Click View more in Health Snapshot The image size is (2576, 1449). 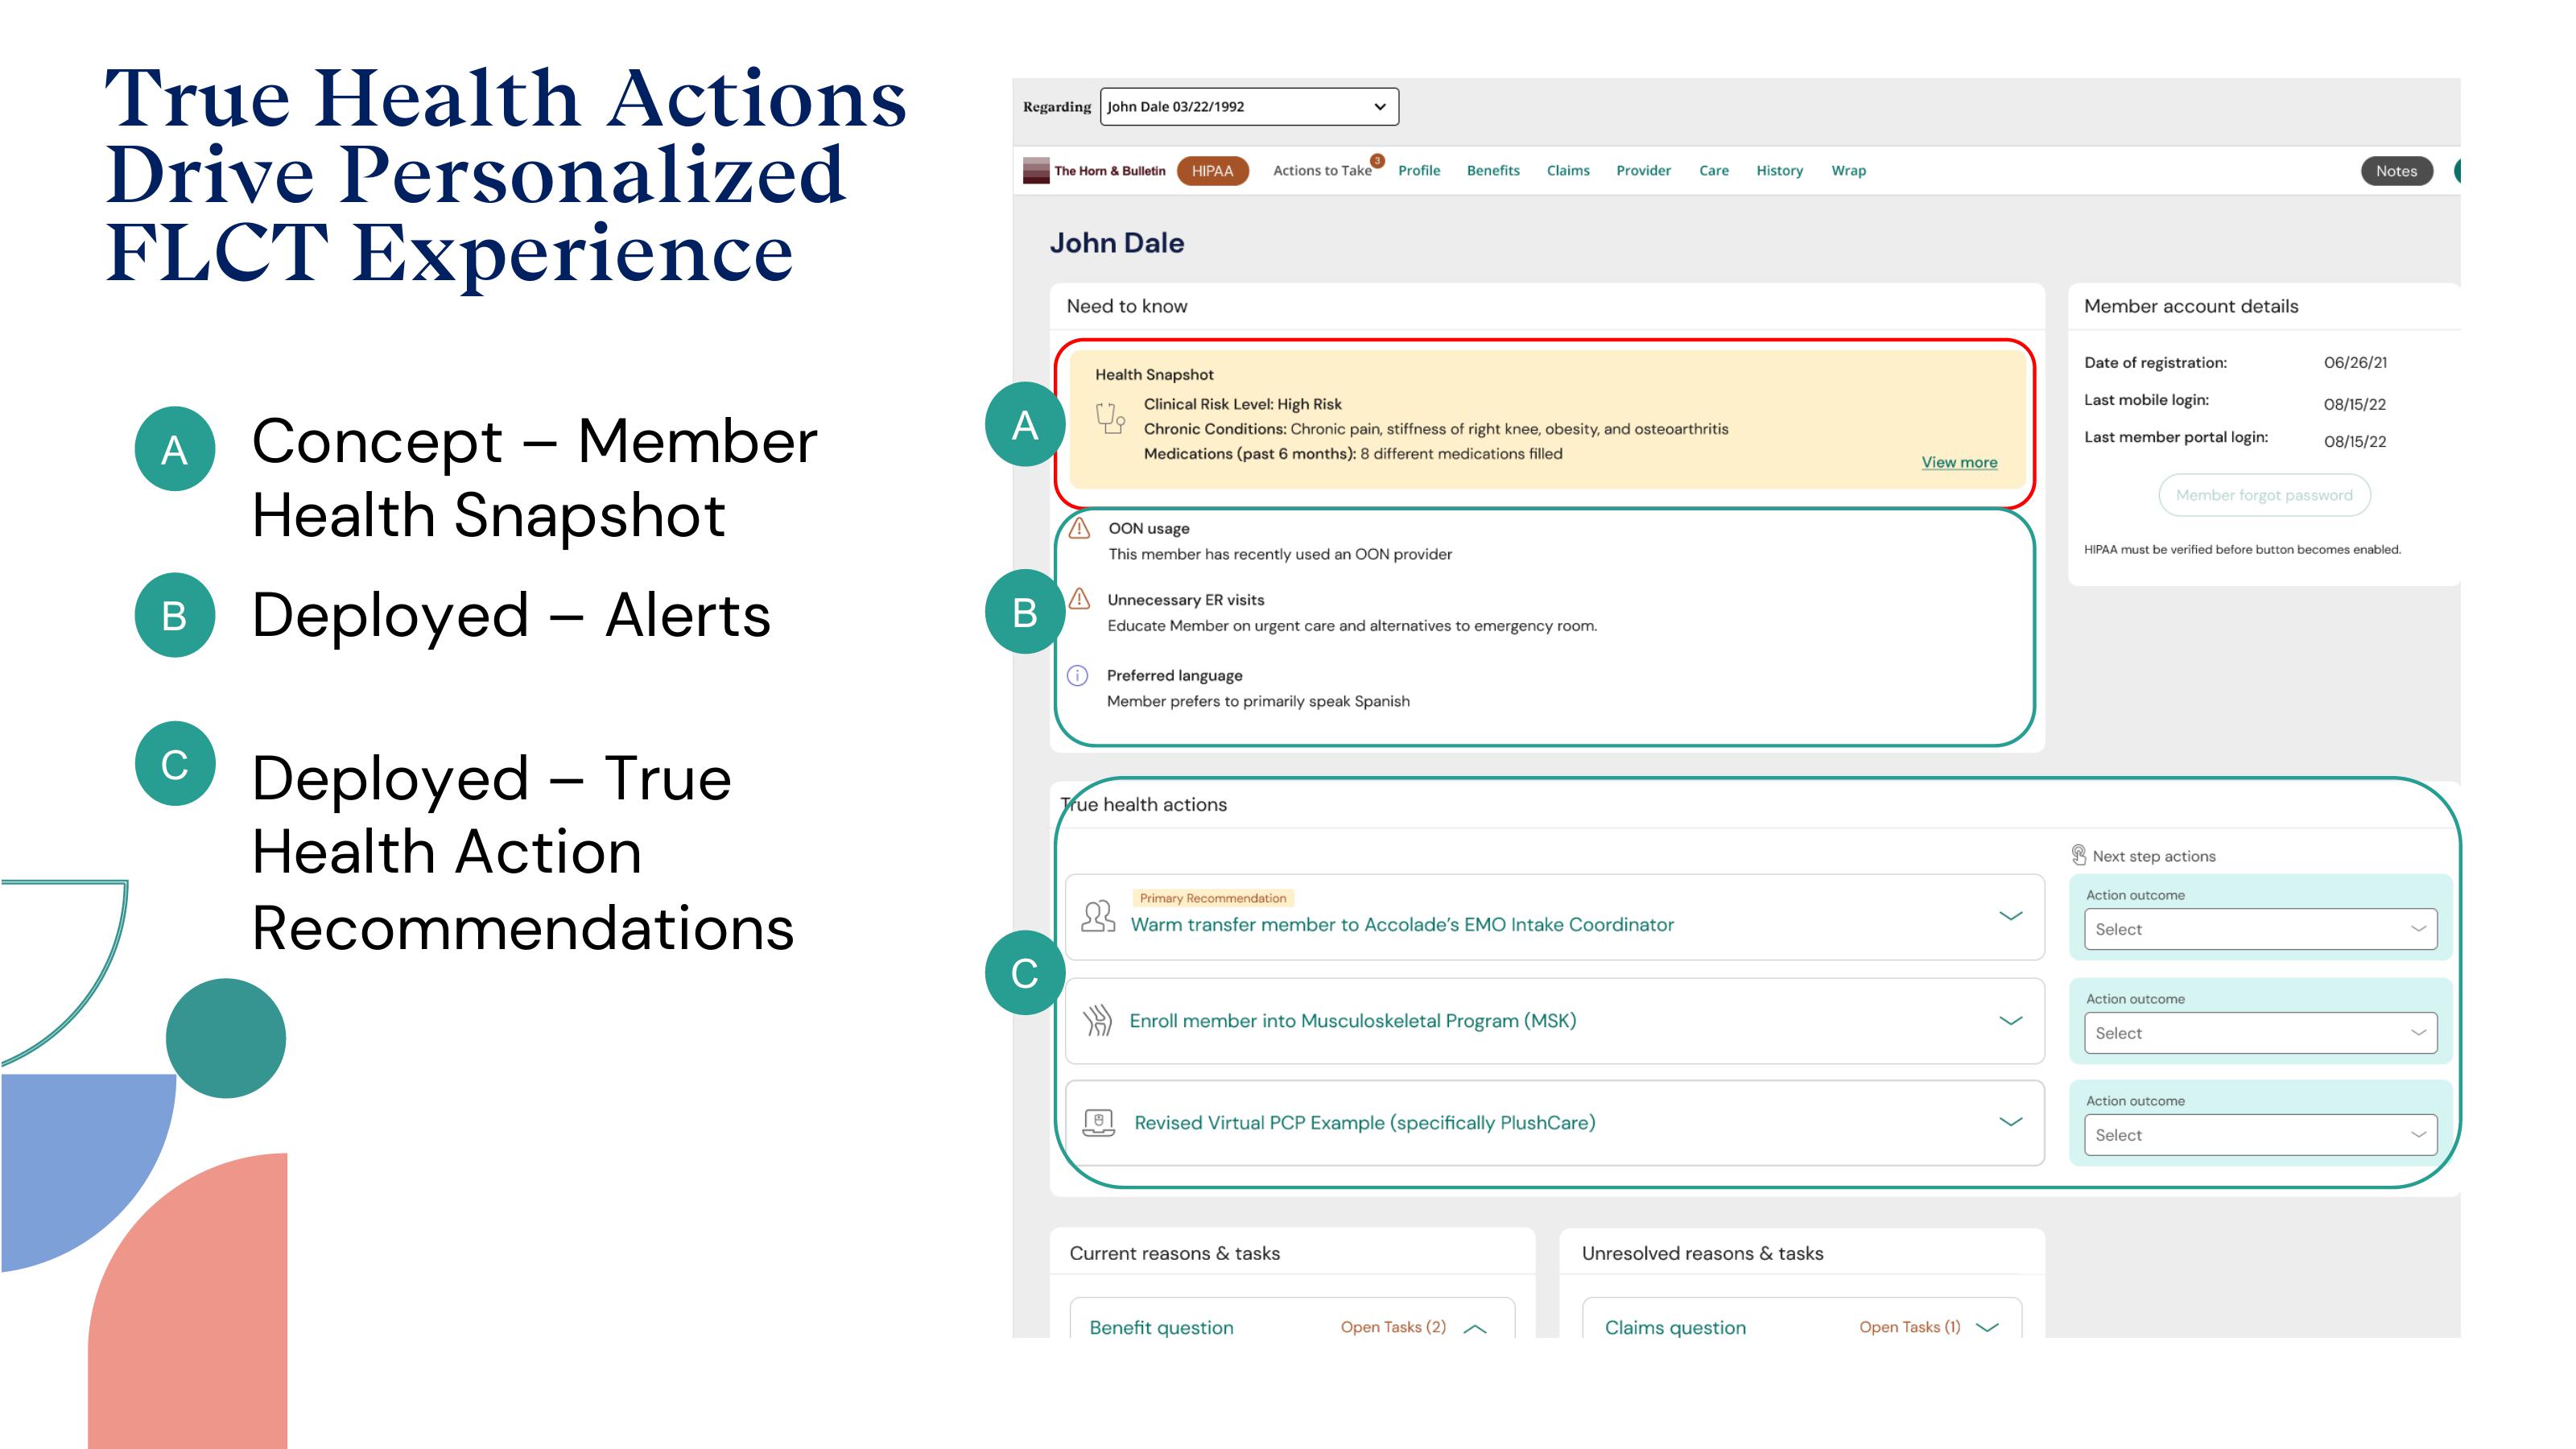[x=1959, y=462]
